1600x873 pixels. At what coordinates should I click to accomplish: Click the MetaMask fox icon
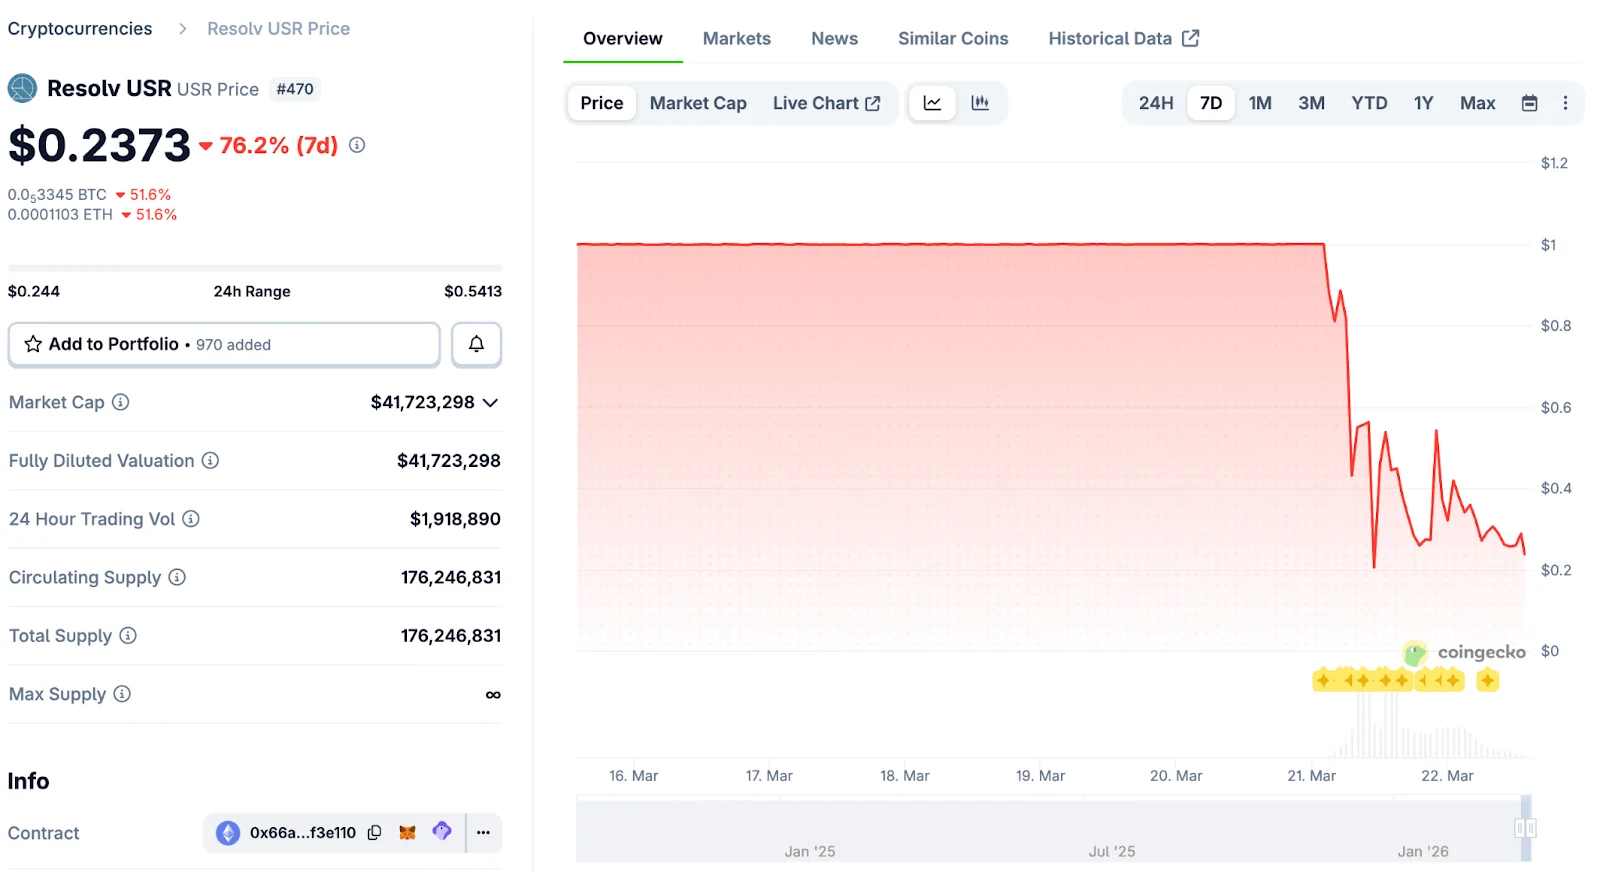click(x=407, y=833)
